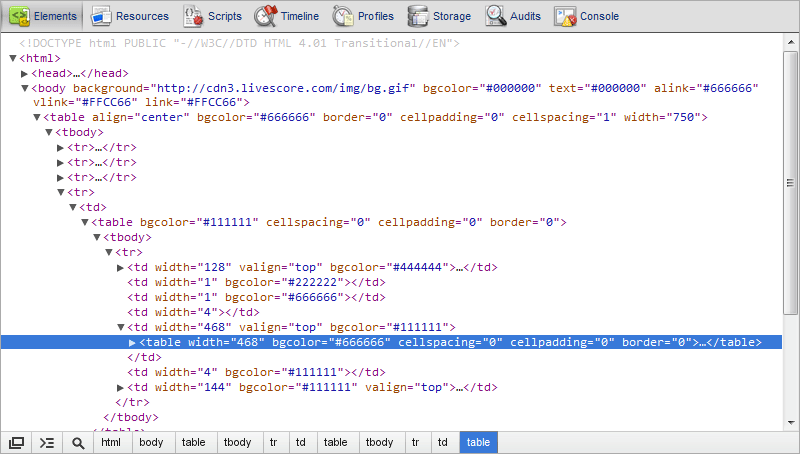The height and width of the screenshot is (454, 800).
Task: Select the closing /tr tag line
Action: pos(132,402)
